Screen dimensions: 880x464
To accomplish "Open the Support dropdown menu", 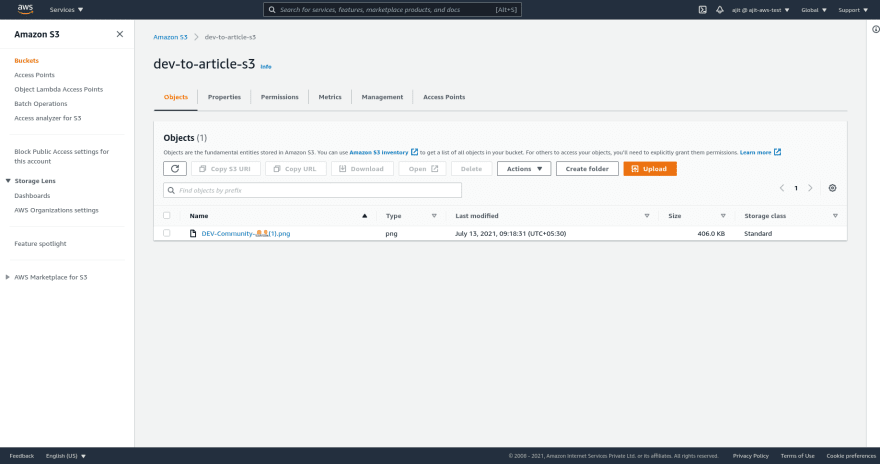I will (853, 10).
